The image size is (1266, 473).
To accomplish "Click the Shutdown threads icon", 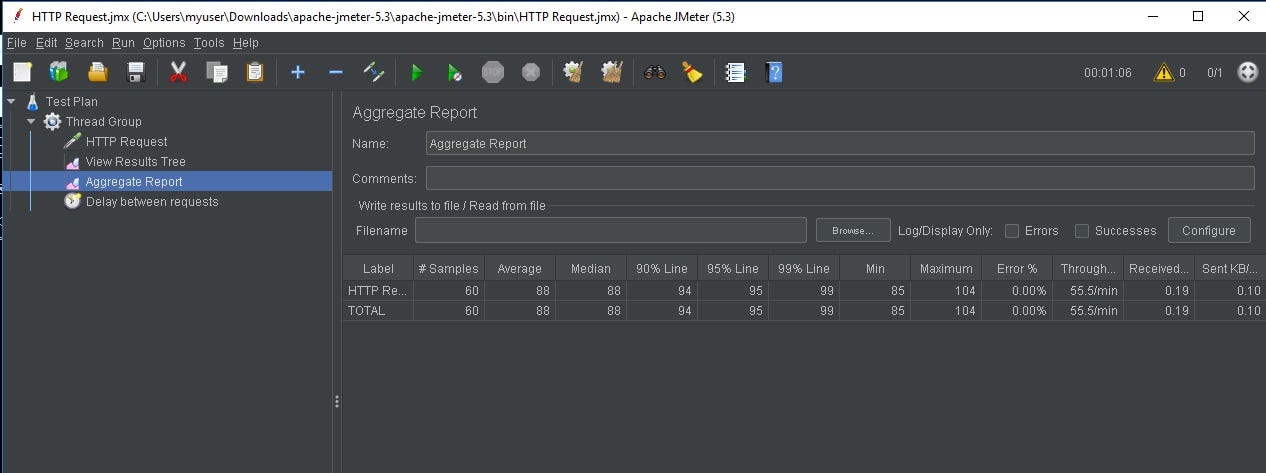I will coord(531,72).
